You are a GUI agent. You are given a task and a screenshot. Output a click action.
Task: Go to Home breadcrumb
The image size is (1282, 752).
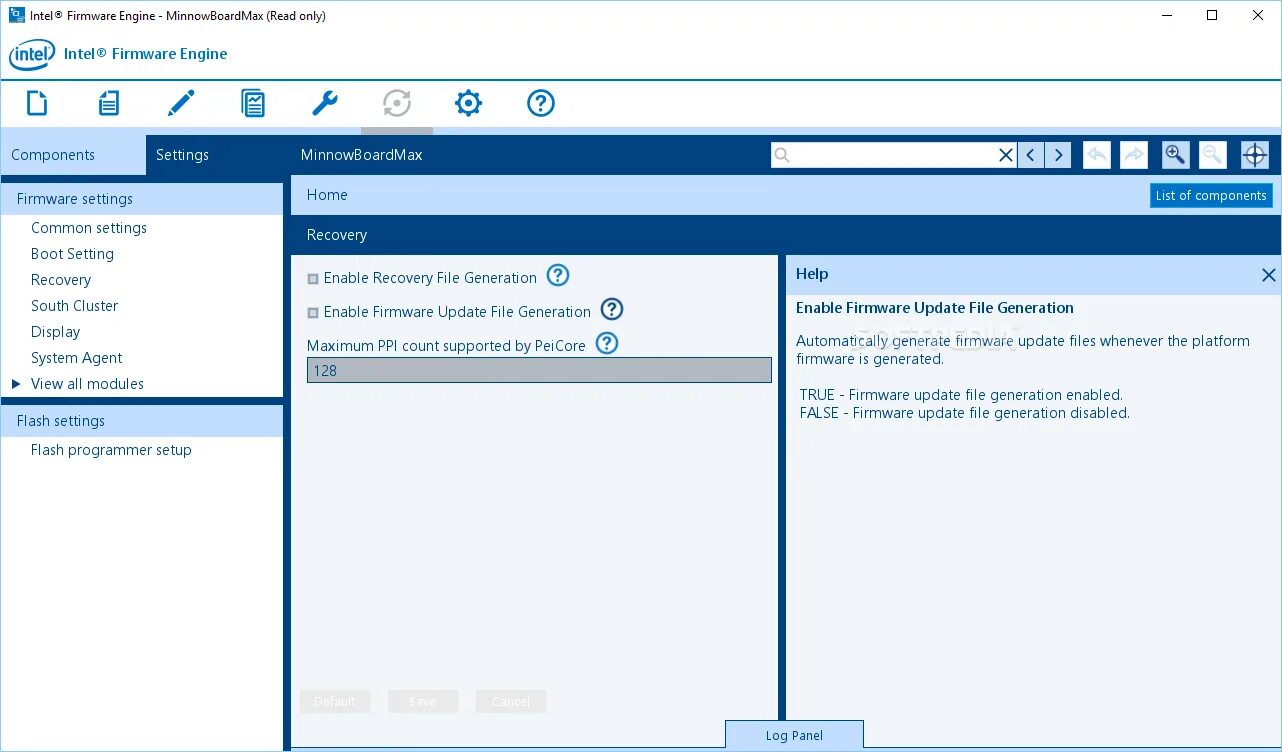coord(327,195)
